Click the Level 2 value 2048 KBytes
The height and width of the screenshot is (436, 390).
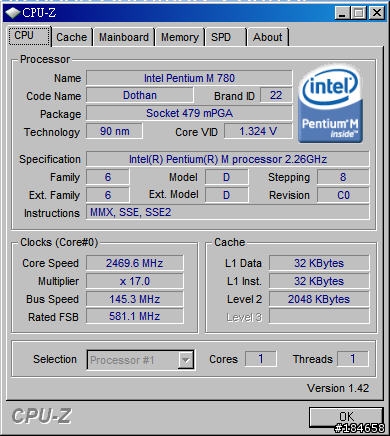(x=319, y=299)
